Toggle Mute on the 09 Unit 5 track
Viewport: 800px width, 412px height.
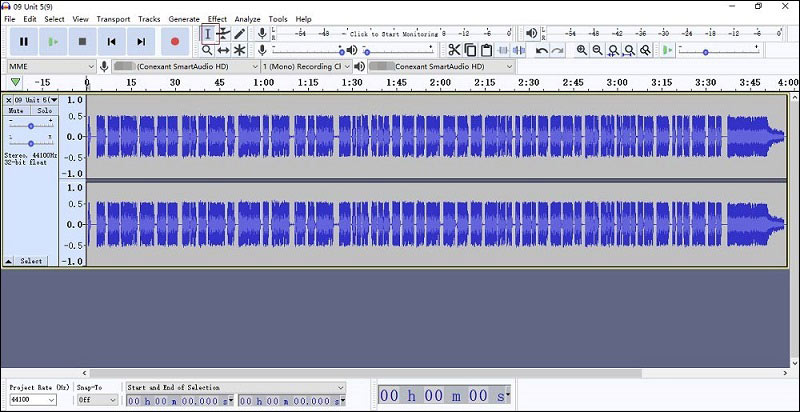coord(16,111)
